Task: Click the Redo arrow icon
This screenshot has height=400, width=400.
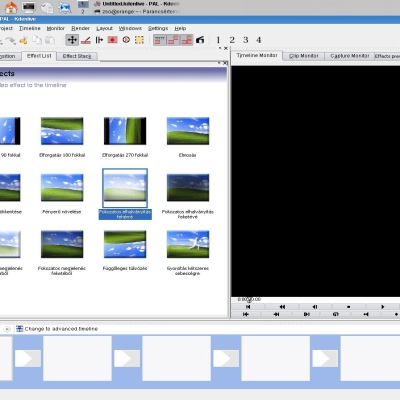Action: point(11,40)
